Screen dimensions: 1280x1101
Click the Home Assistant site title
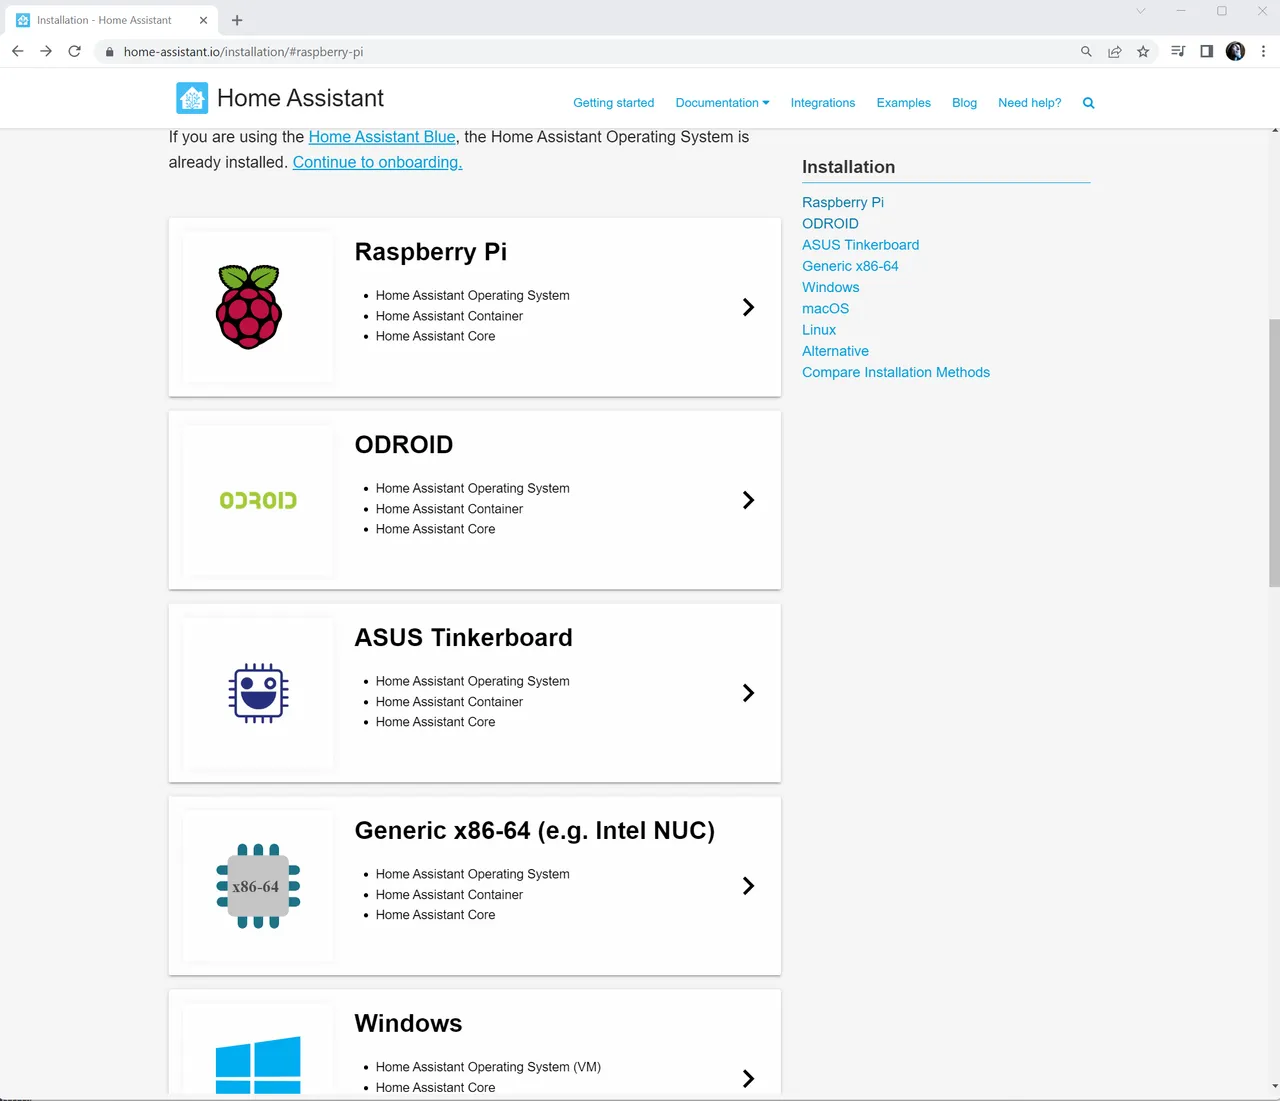click(300, 98)
